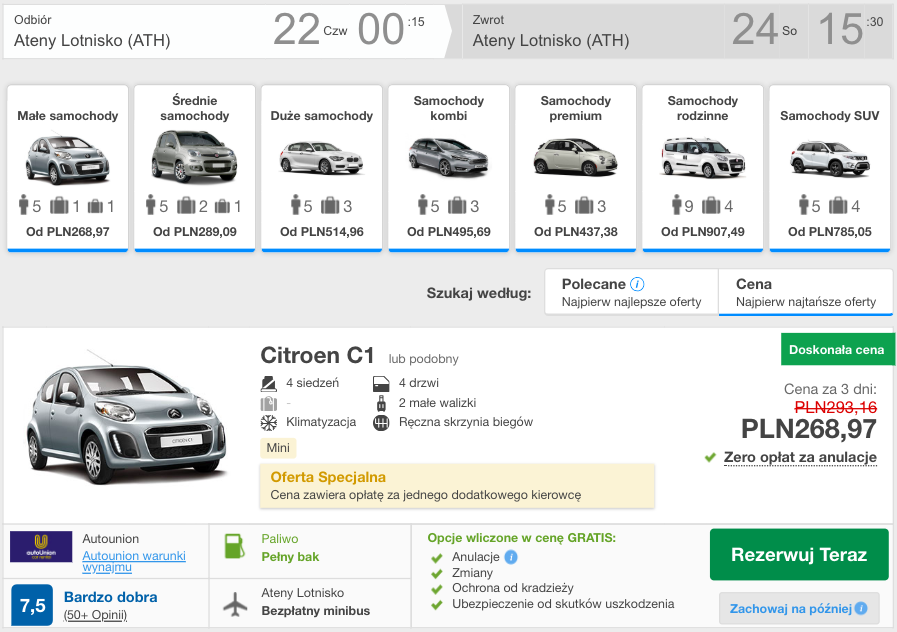The height and width of the screenshot is (632, 897).
Task: Click the luggage icon in Samochody SUV card
Action: (x=838, y=205)
